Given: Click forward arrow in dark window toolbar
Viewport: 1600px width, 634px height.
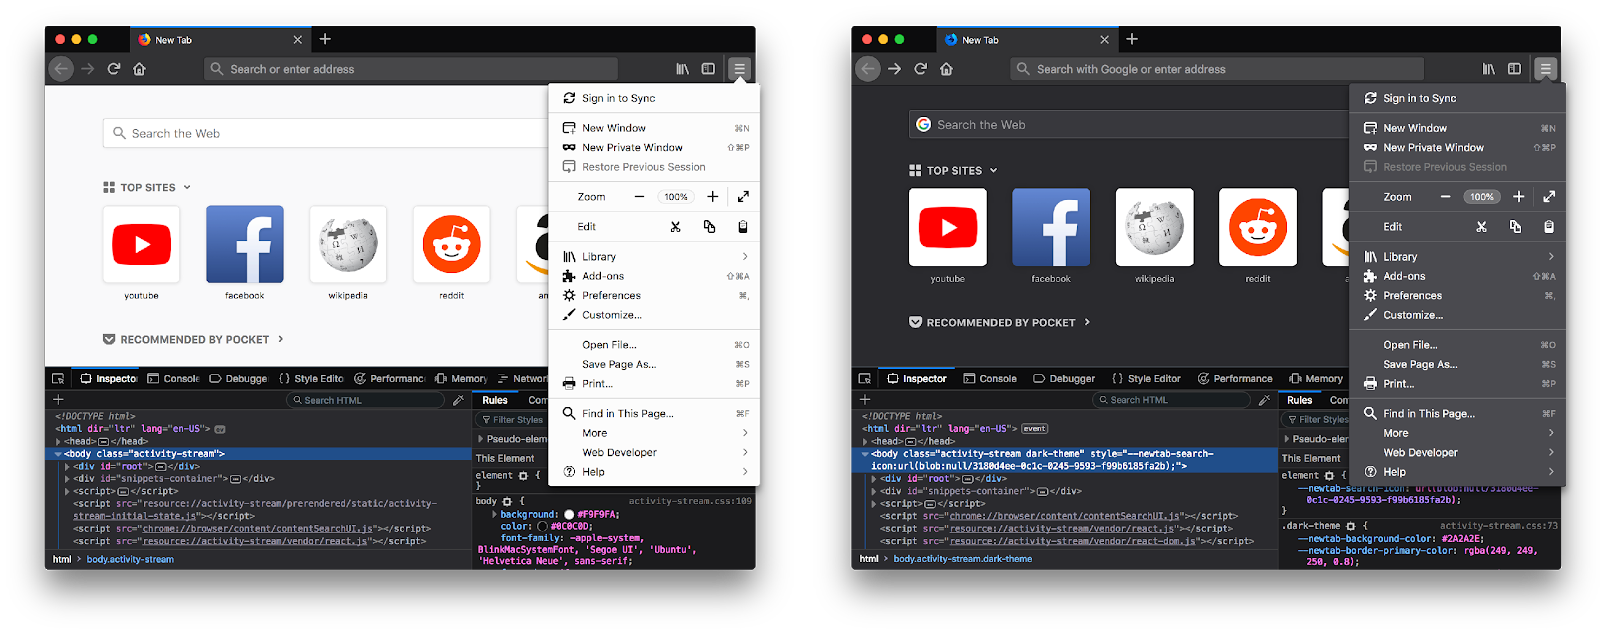Looking at the screenshot, I should pos(894,69).
